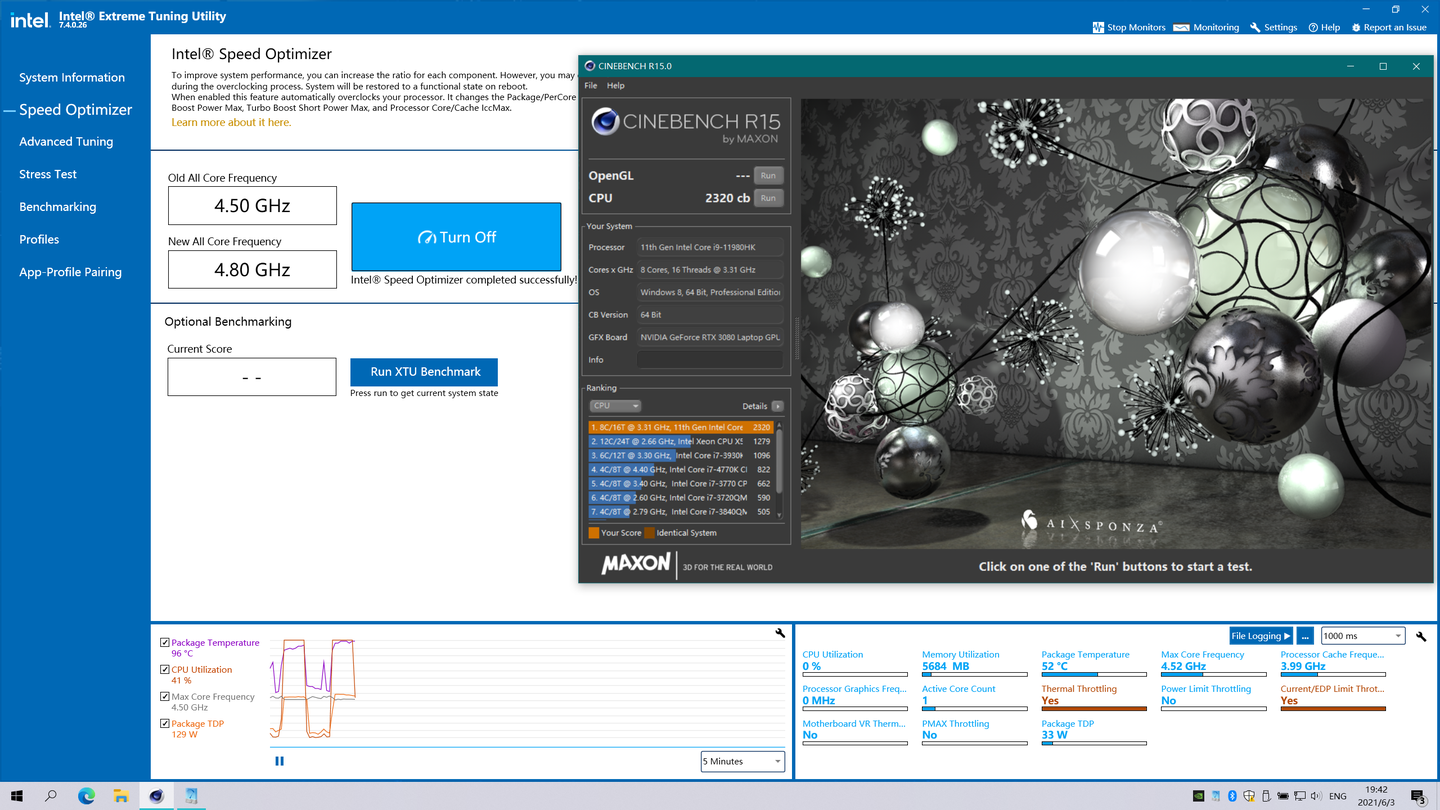Click the Stop Monitors icon

(1098, 27)
